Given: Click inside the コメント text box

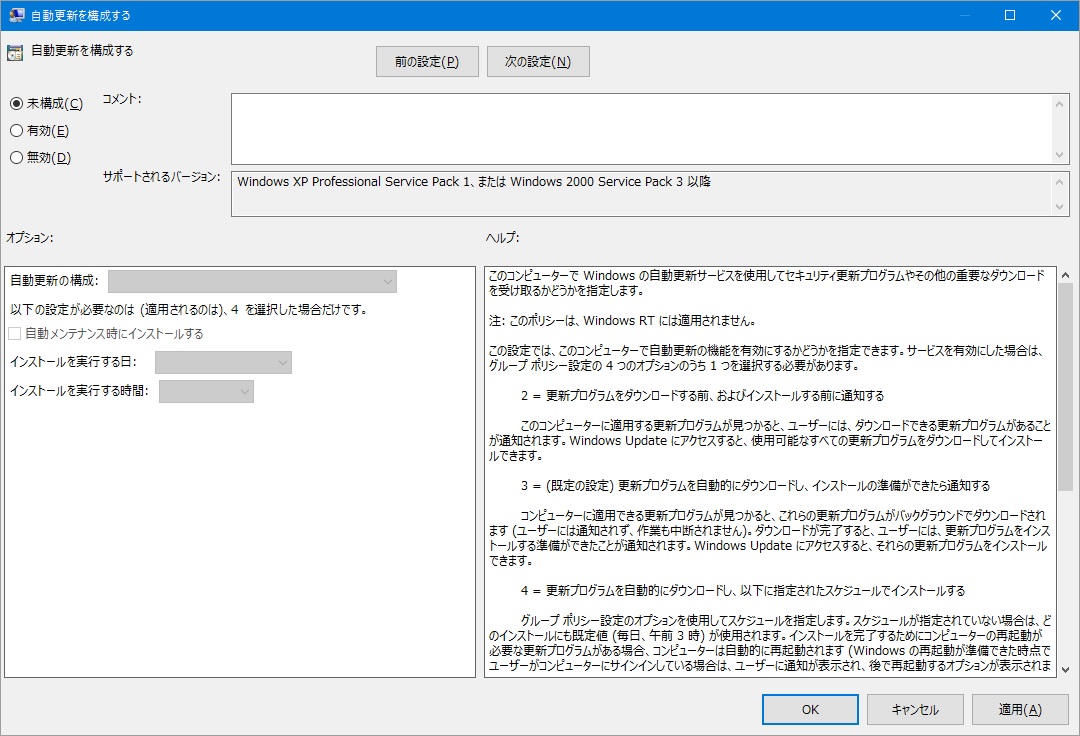Looking at the screenshot, I should 640,128.
